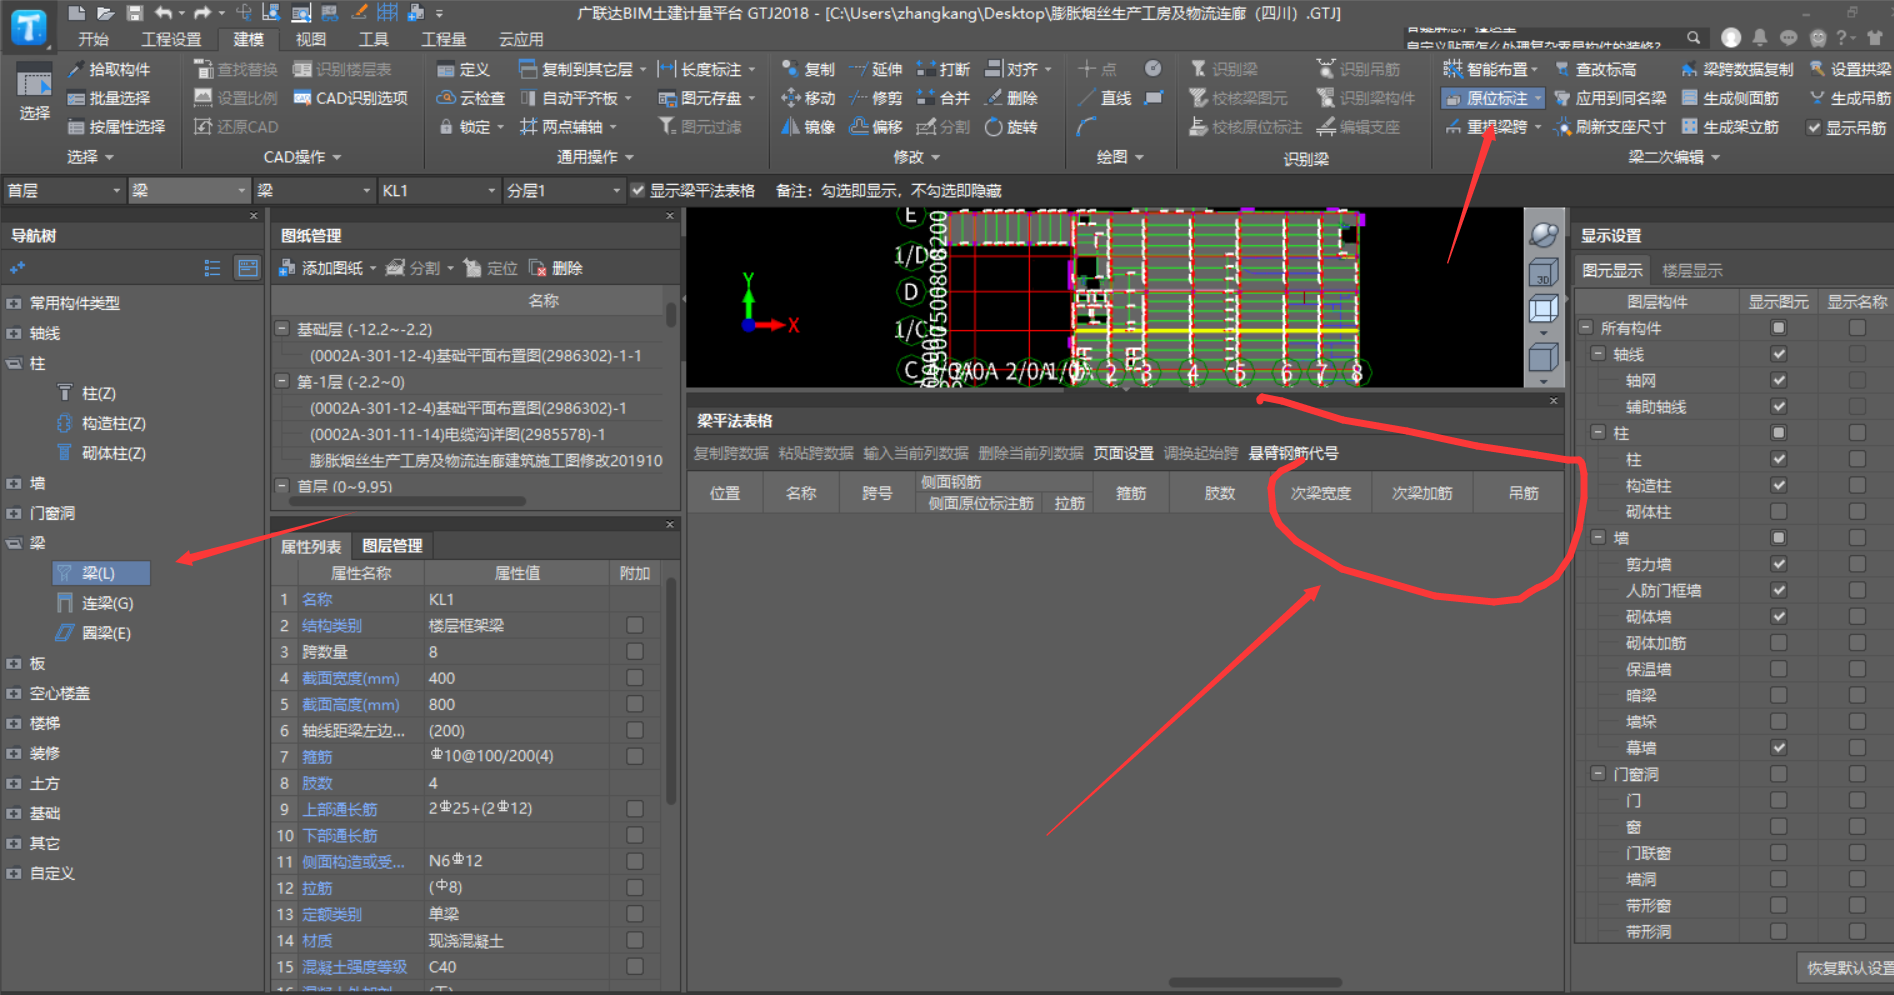The width and height of the screenshot is (1894, 995).
Task: Click 页面设置 in 梁平法表格
Action: tap(1122, 453)
